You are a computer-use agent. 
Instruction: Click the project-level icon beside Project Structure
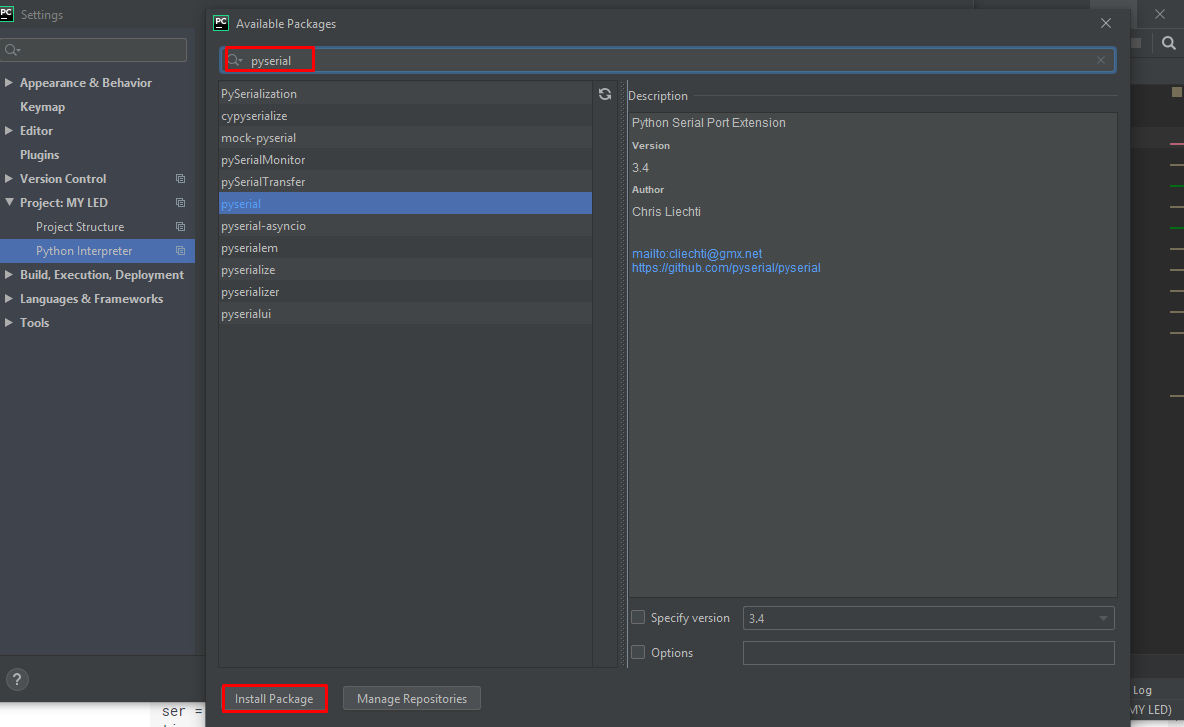(x=180, y=227)
